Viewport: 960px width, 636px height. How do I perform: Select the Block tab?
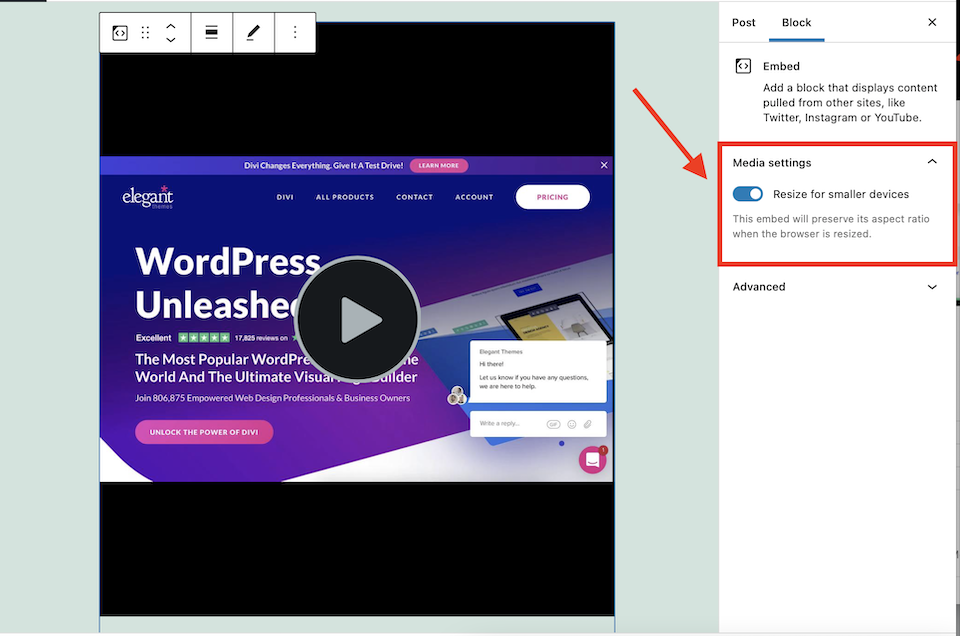(796, 22)
